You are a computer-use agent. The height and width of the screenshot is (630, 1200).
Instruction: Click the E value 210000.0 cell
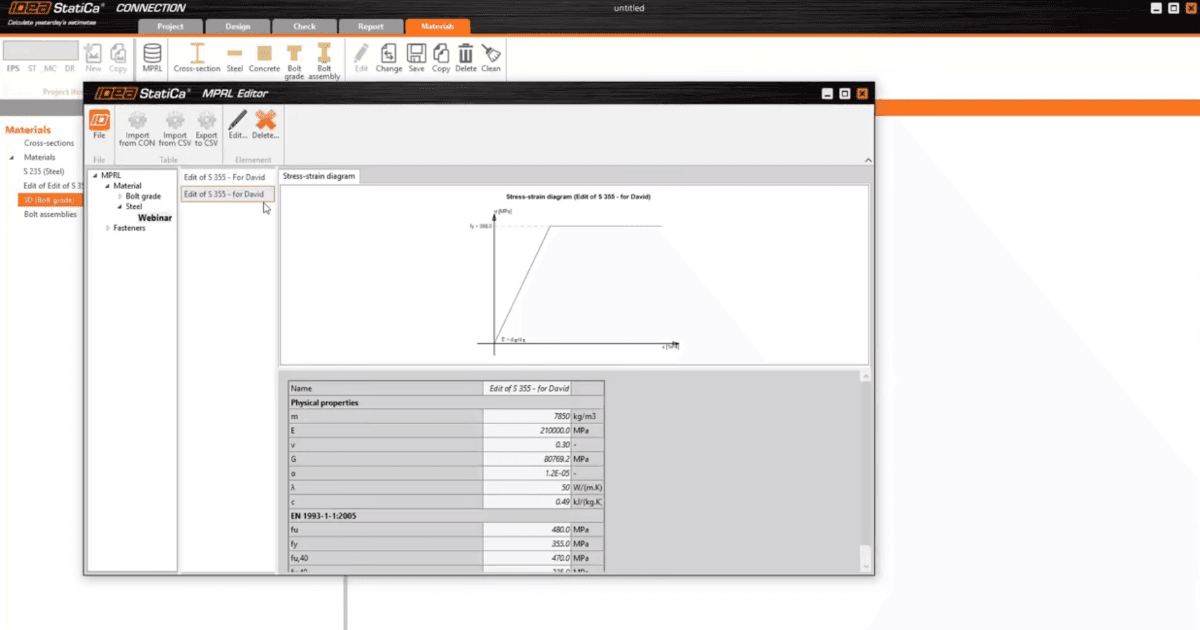tap(527, 429)
